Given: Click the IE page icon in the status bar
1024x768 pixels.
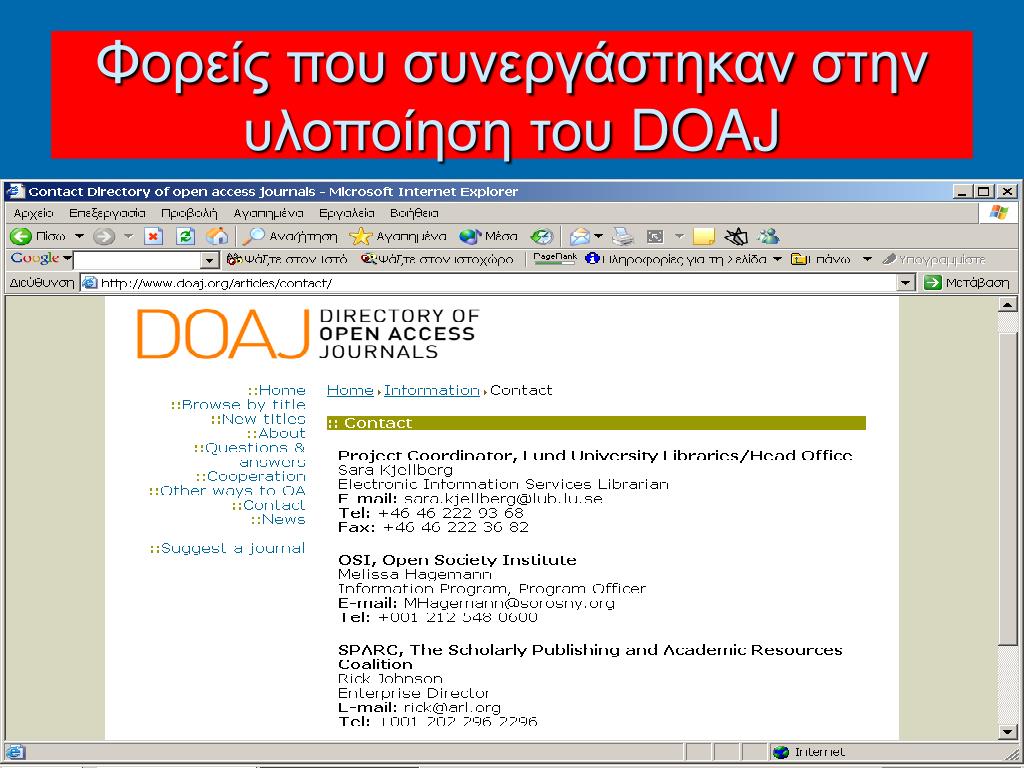Looking at the screenshot, I should point(15,752).
